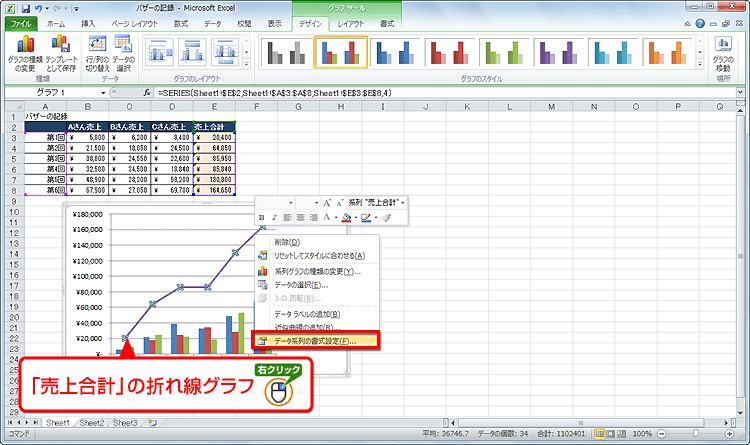Switch to the ページレイアウト tab
The image size is (750, 445).
pos(134,23)
